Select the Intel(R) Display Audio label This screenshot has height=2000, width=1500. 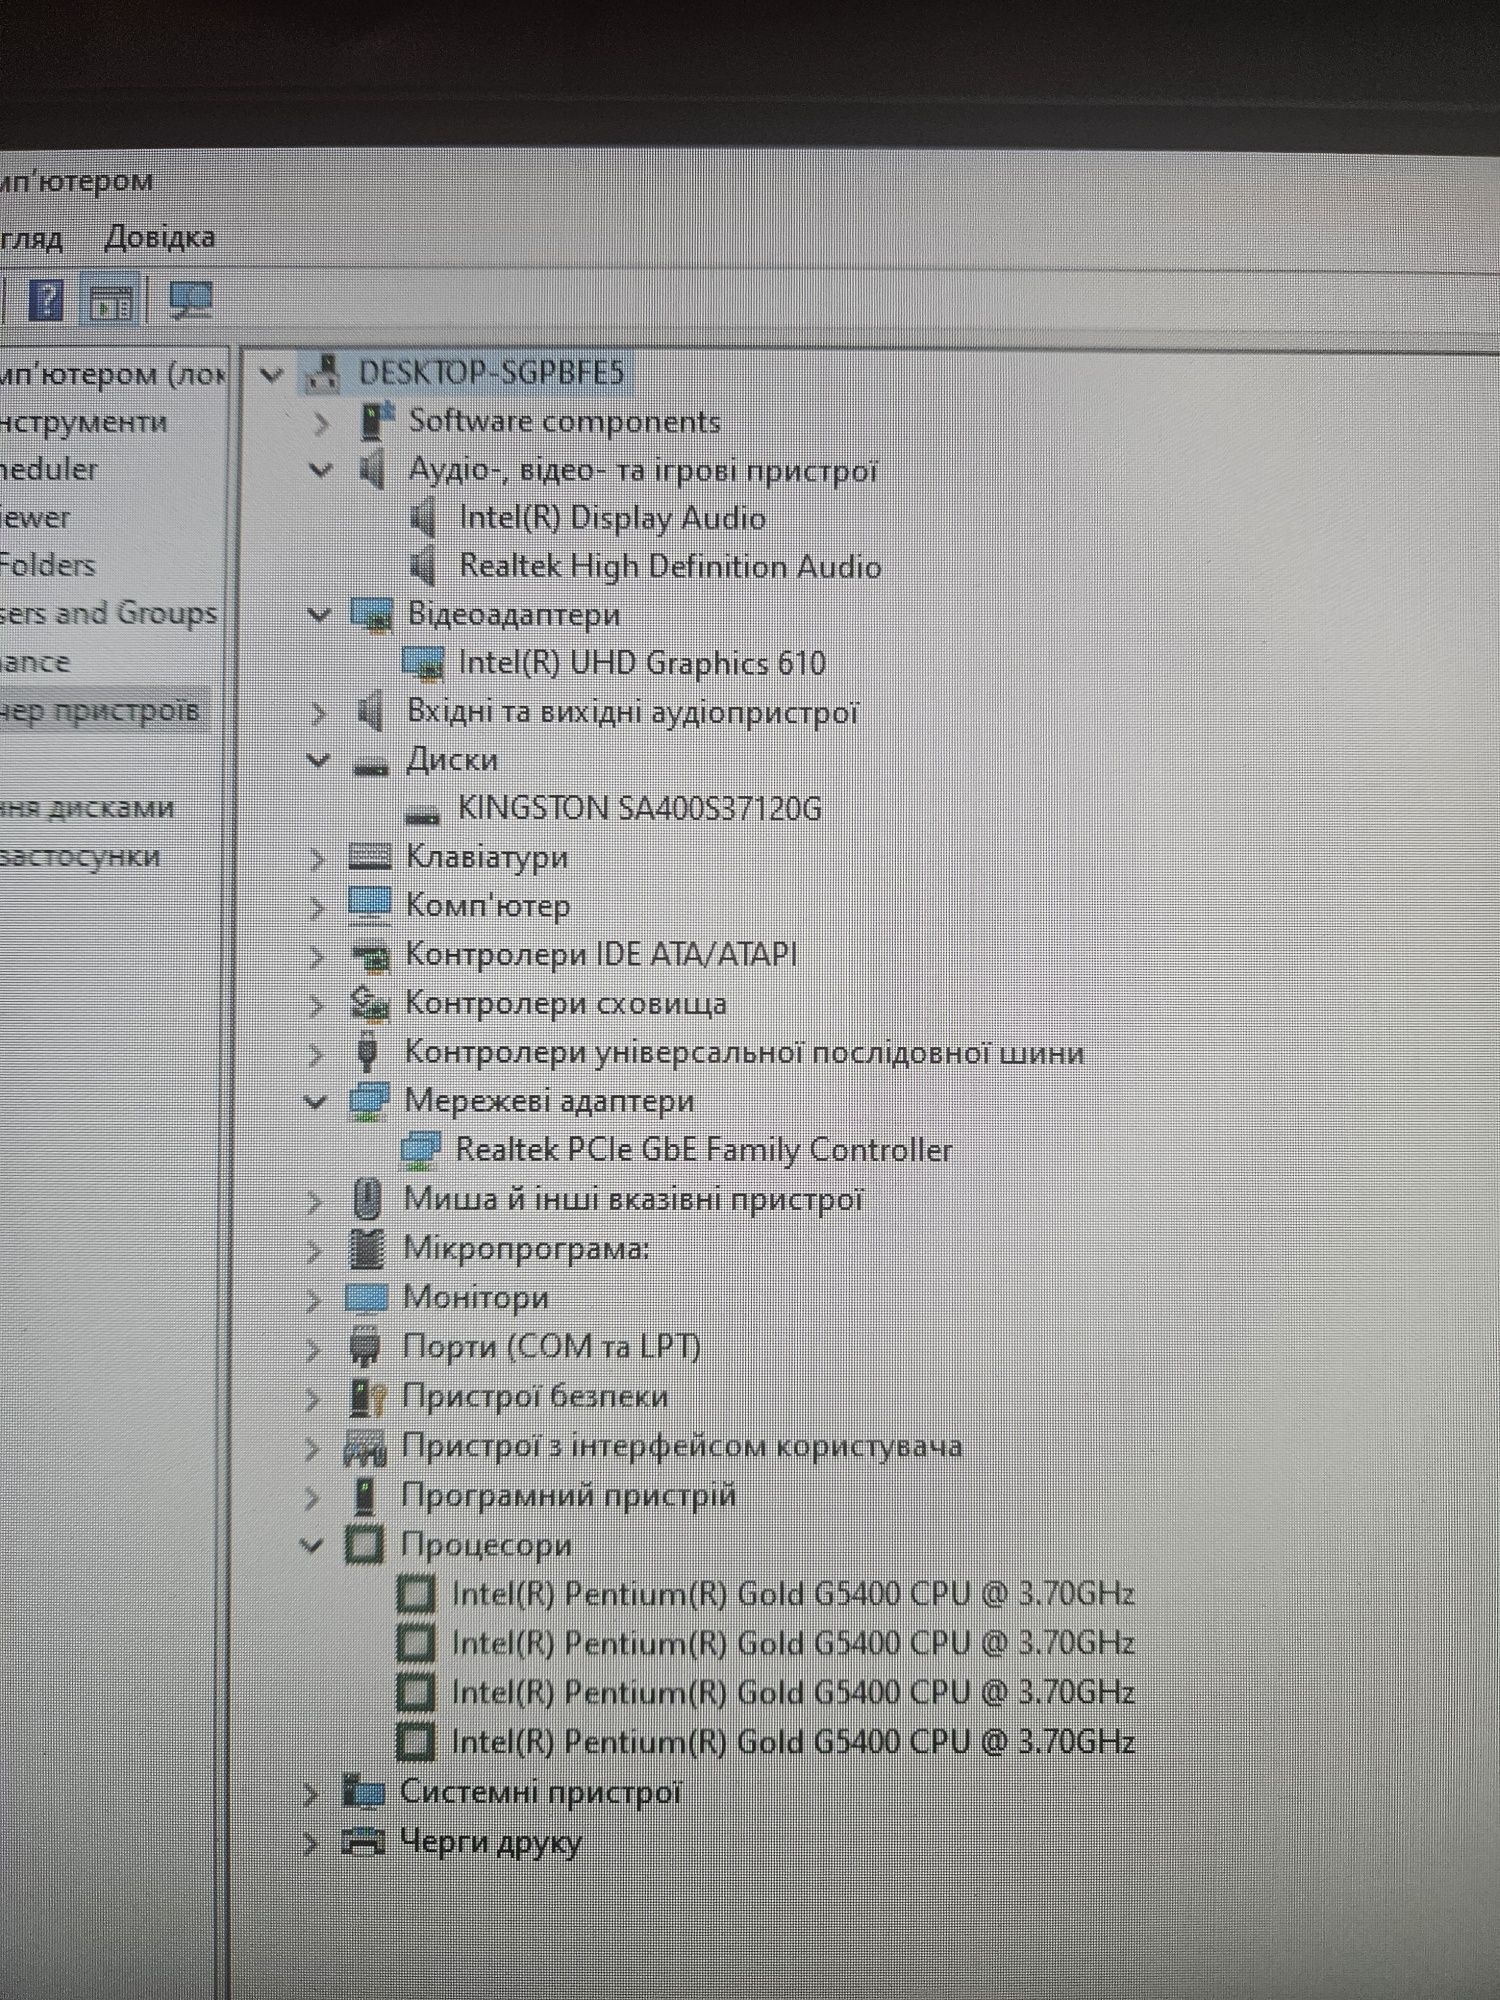pos(613,518)
